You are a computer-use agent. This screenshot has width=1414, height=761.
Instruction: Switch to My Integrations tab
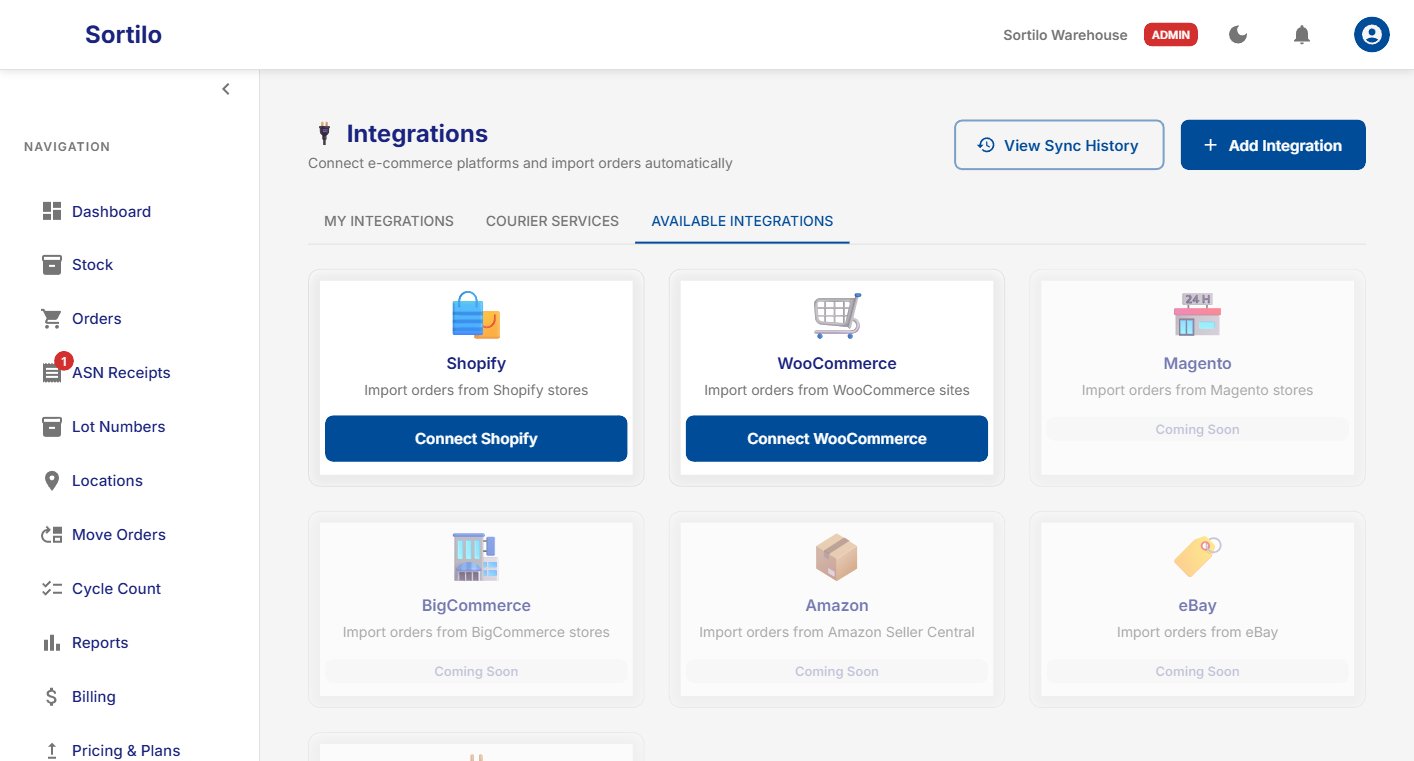pos(389,221)
